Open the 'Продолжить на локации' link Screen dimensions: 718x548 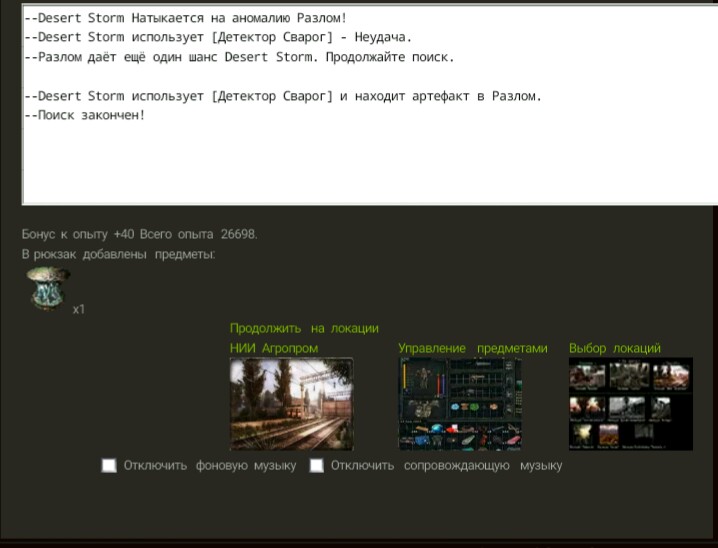304,328
